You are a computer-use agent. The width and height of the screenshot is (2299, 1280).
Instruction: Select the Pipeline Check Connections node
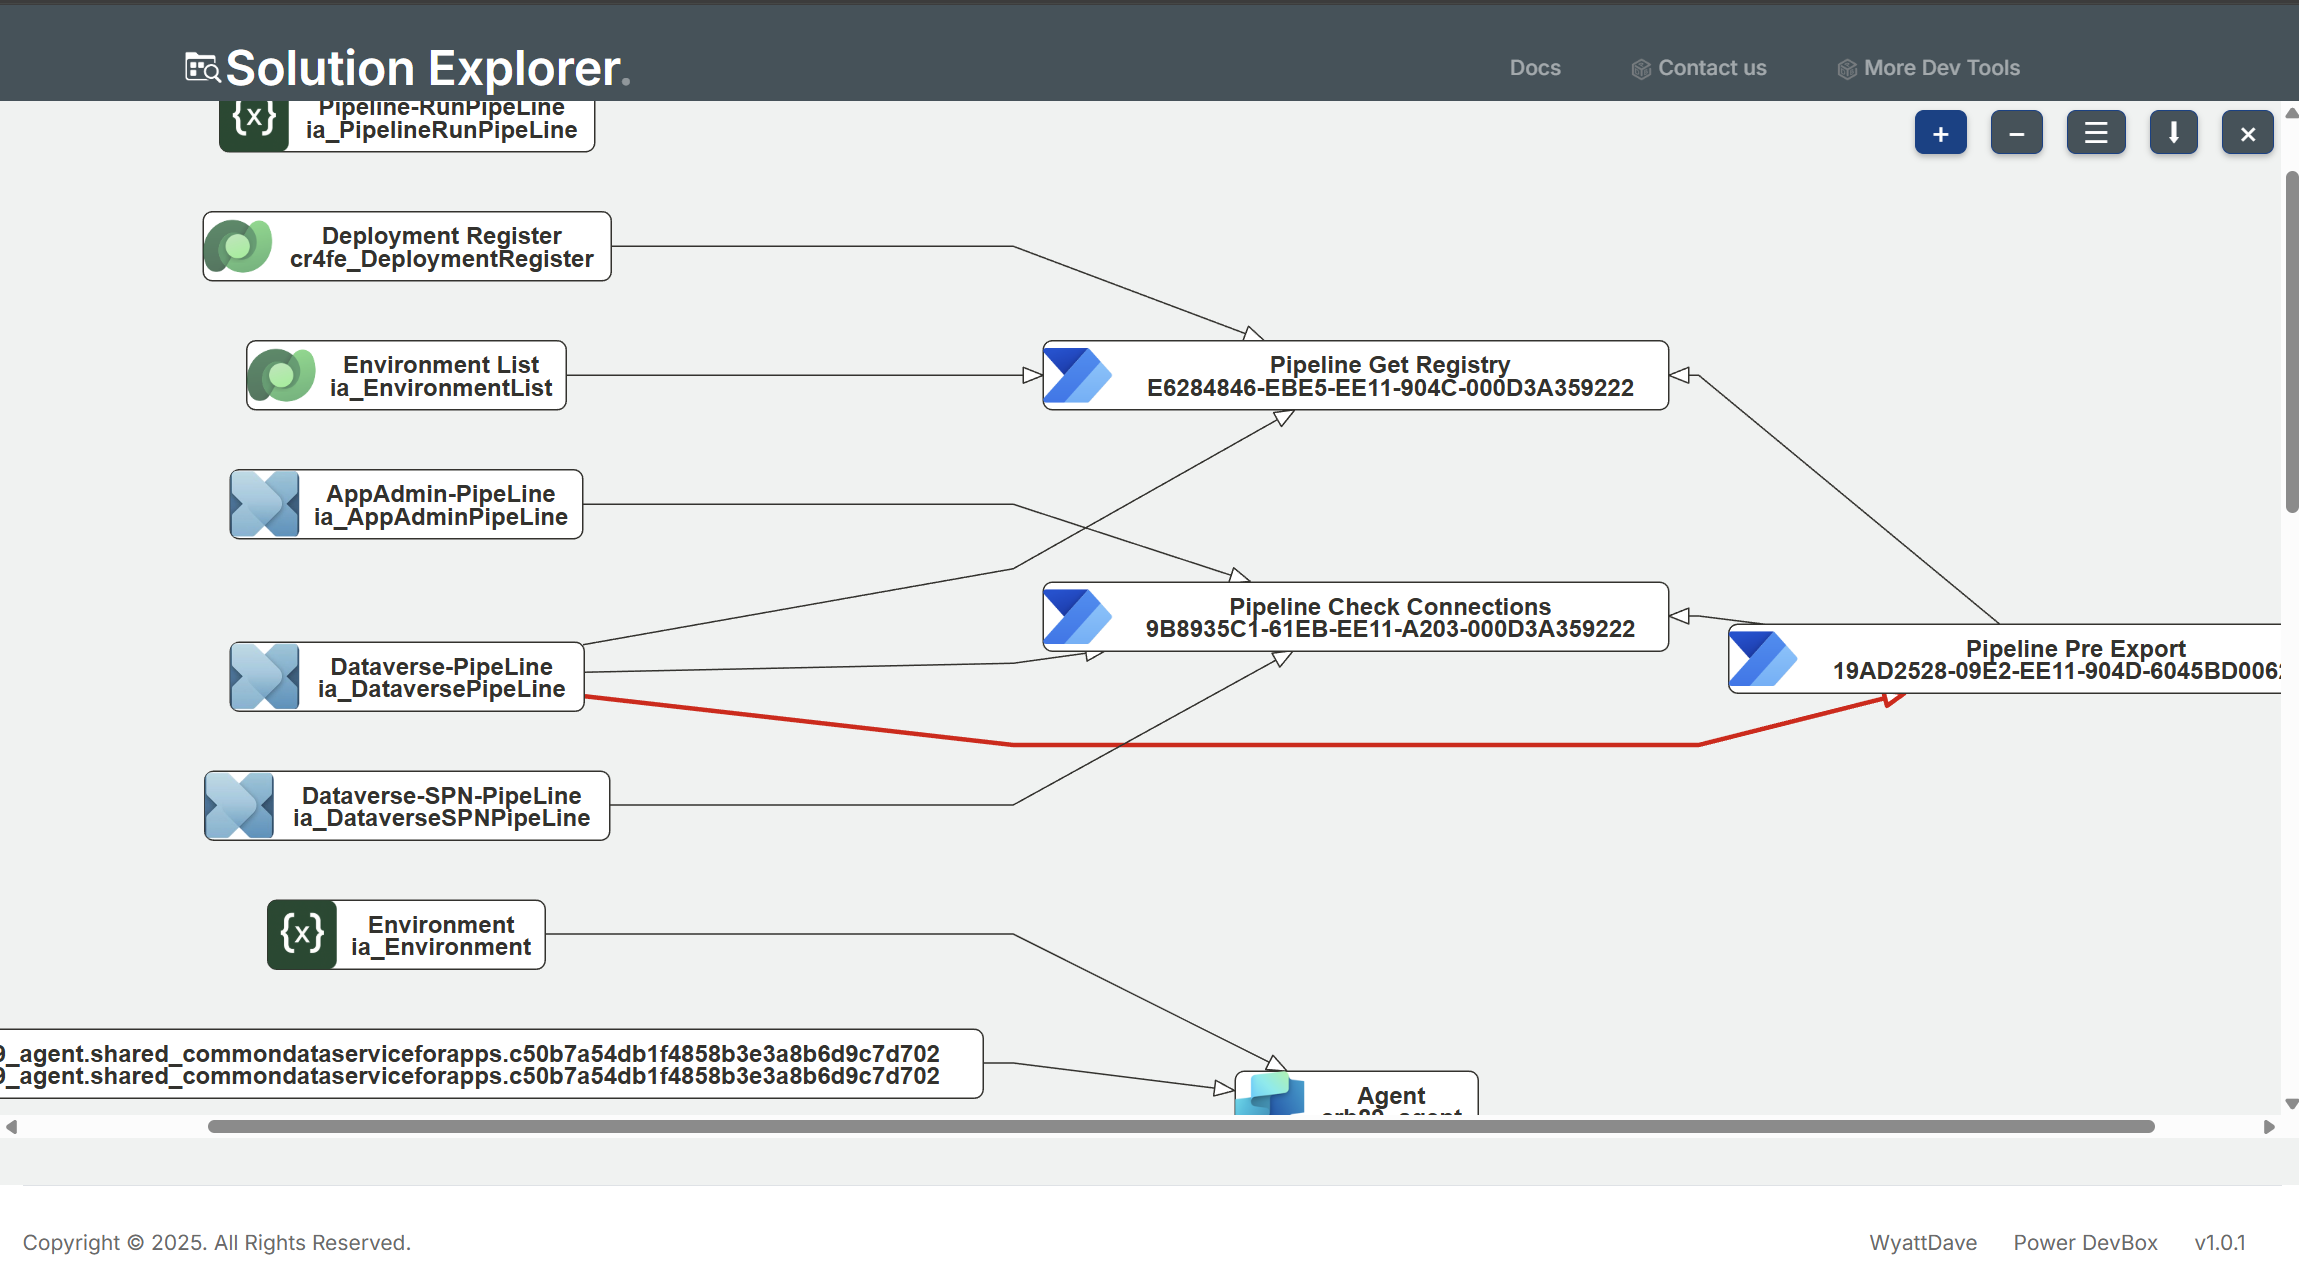[x=1389, y=617]
